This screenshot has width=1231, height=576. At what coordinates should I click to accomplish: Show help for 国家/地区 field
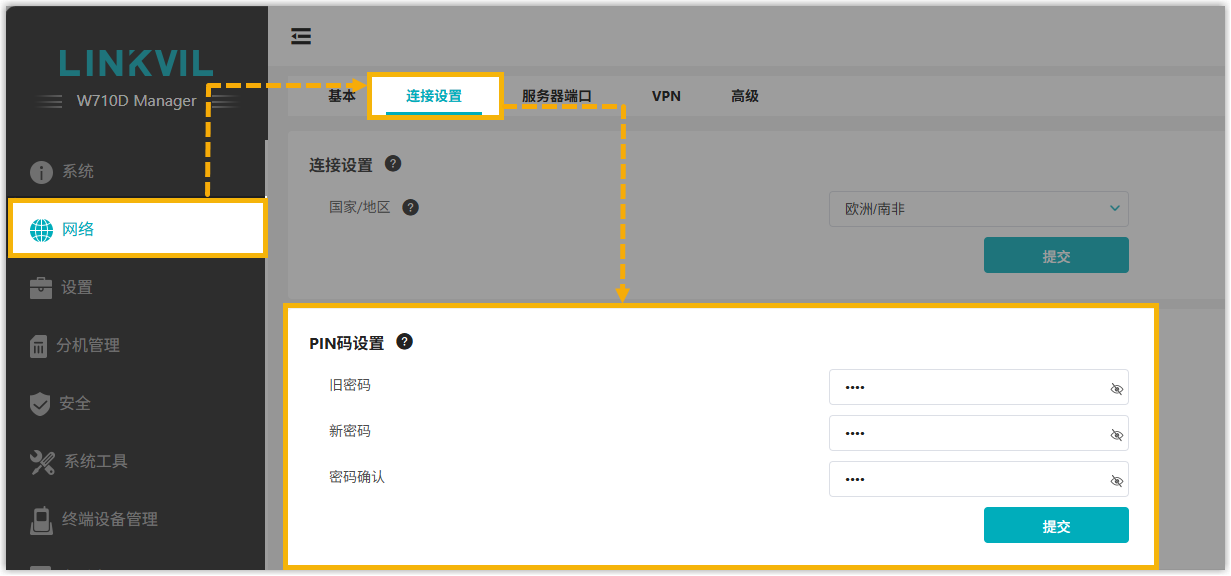(410, 208)
